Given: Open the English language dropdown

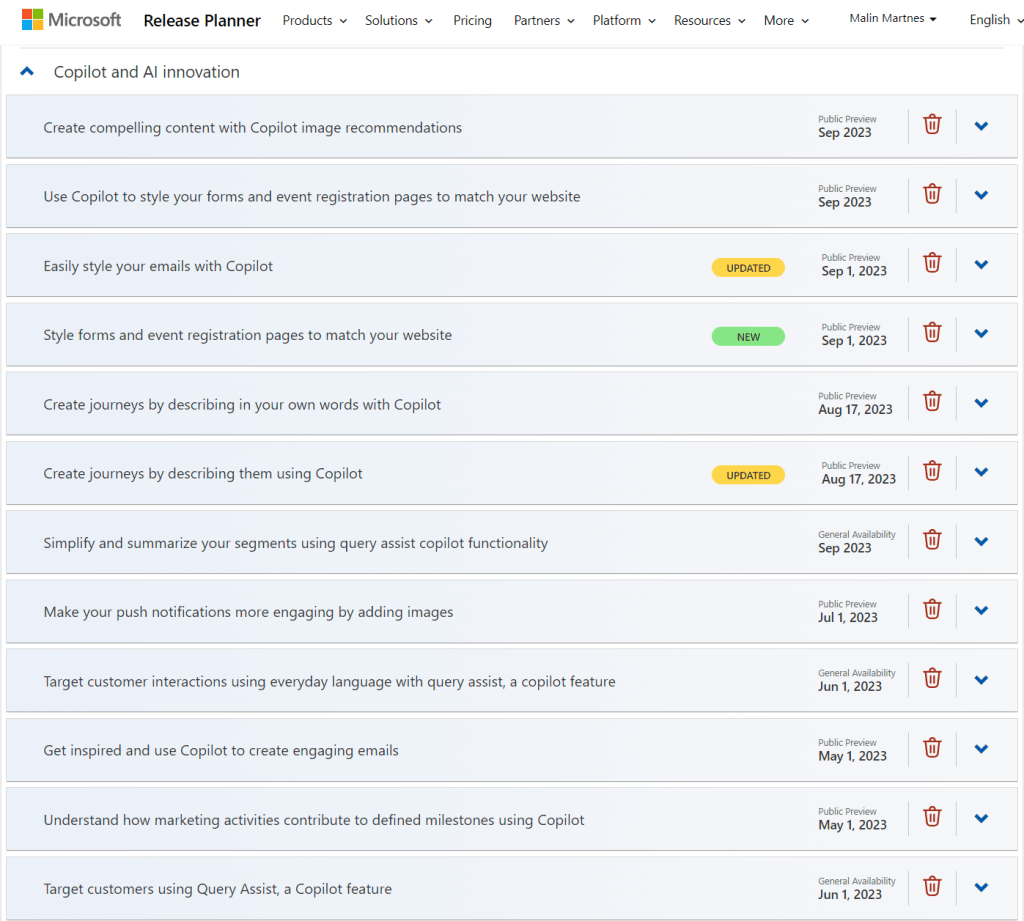Looking at the screenshot, I should [993, 19].
